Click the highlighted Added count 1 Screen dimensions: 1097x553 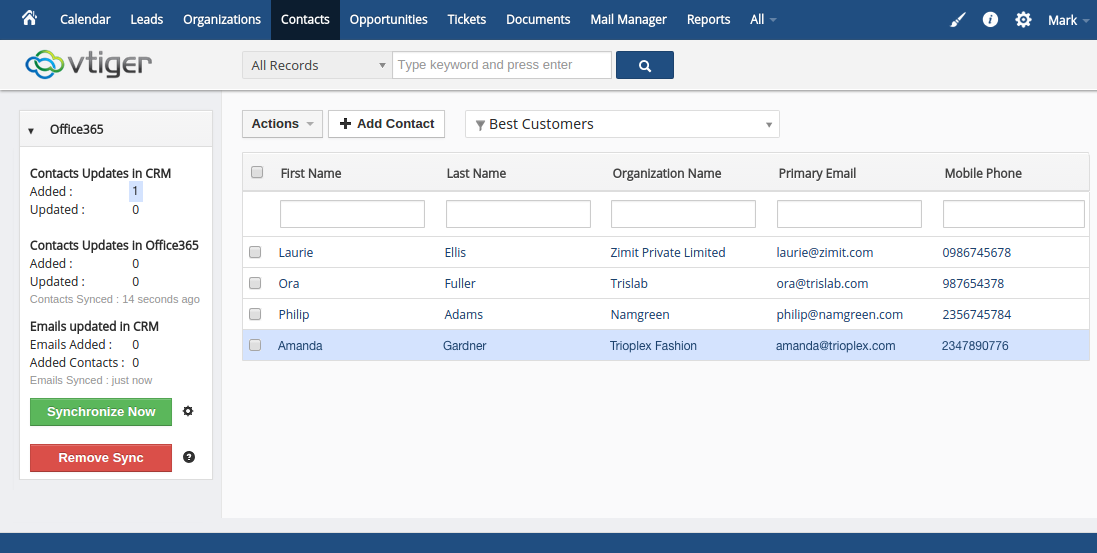point(136,191)
